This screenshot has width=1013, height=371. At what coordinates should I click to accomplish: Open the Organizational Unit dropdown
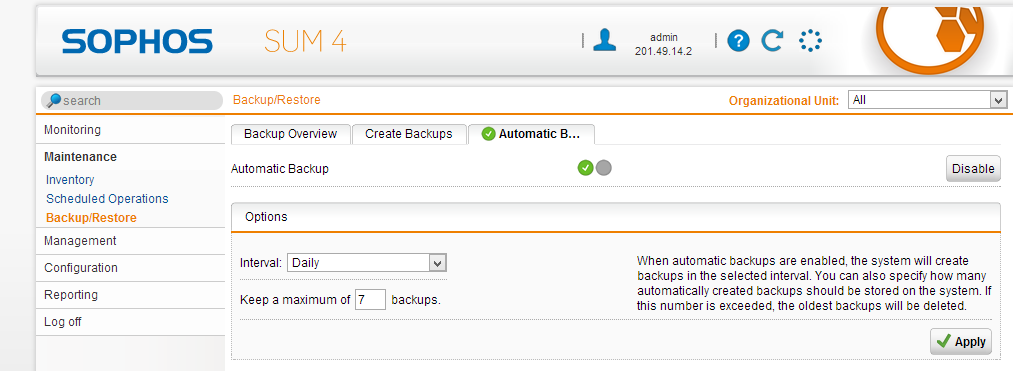tap(928, 100)
